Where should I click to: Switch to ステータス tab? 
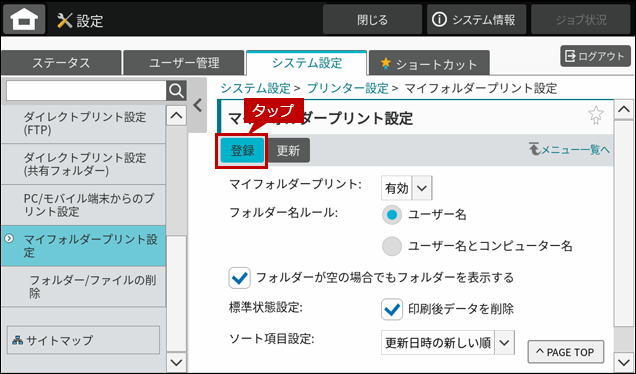coord(61,63)
